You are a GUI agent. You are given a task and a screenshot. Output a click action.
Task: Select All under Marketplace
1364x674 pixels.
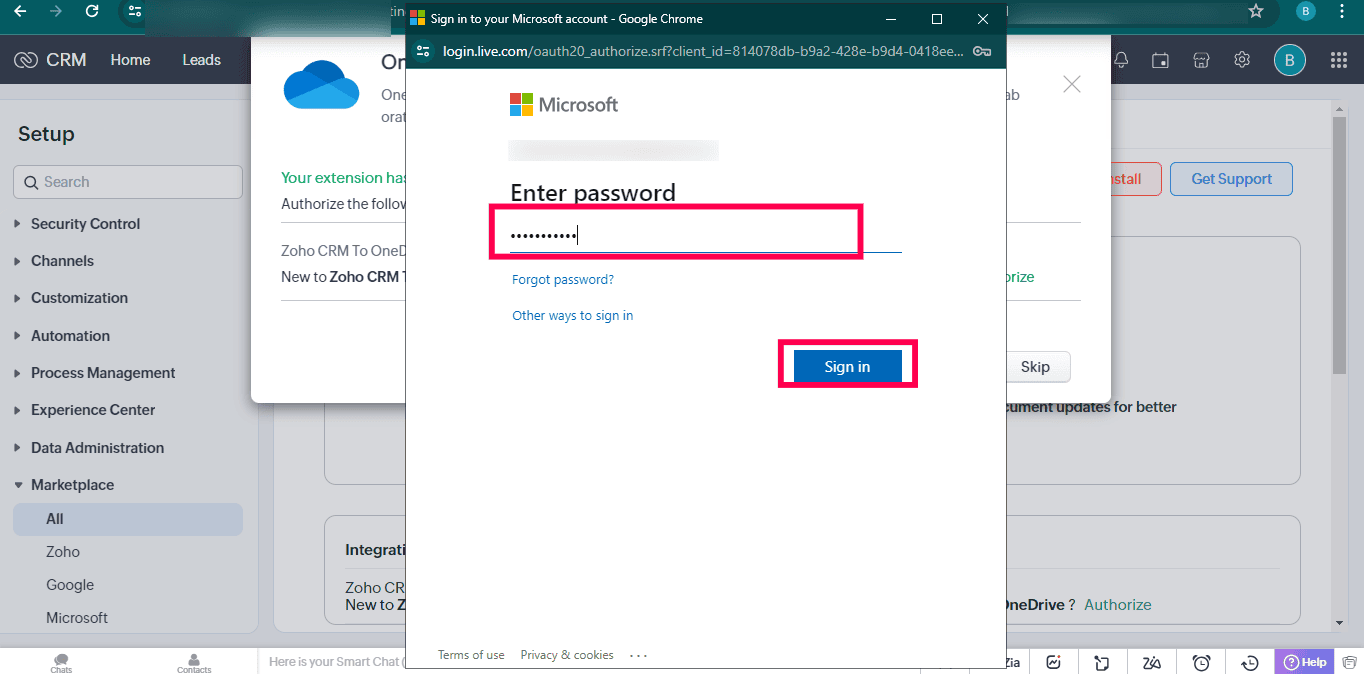[128, 519]
